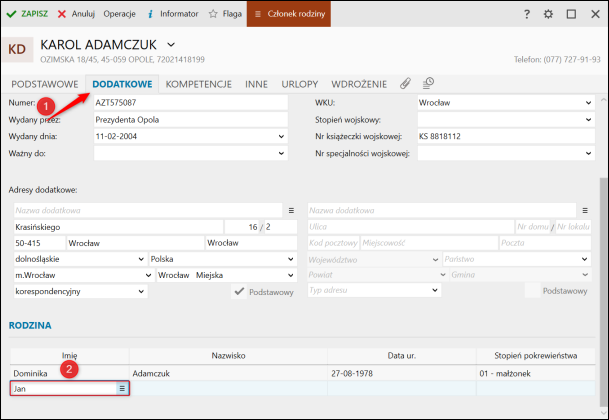Screen dimensions: 609x420
Task: Click the Krasińskiego street field
Action: tap(118, 227)
